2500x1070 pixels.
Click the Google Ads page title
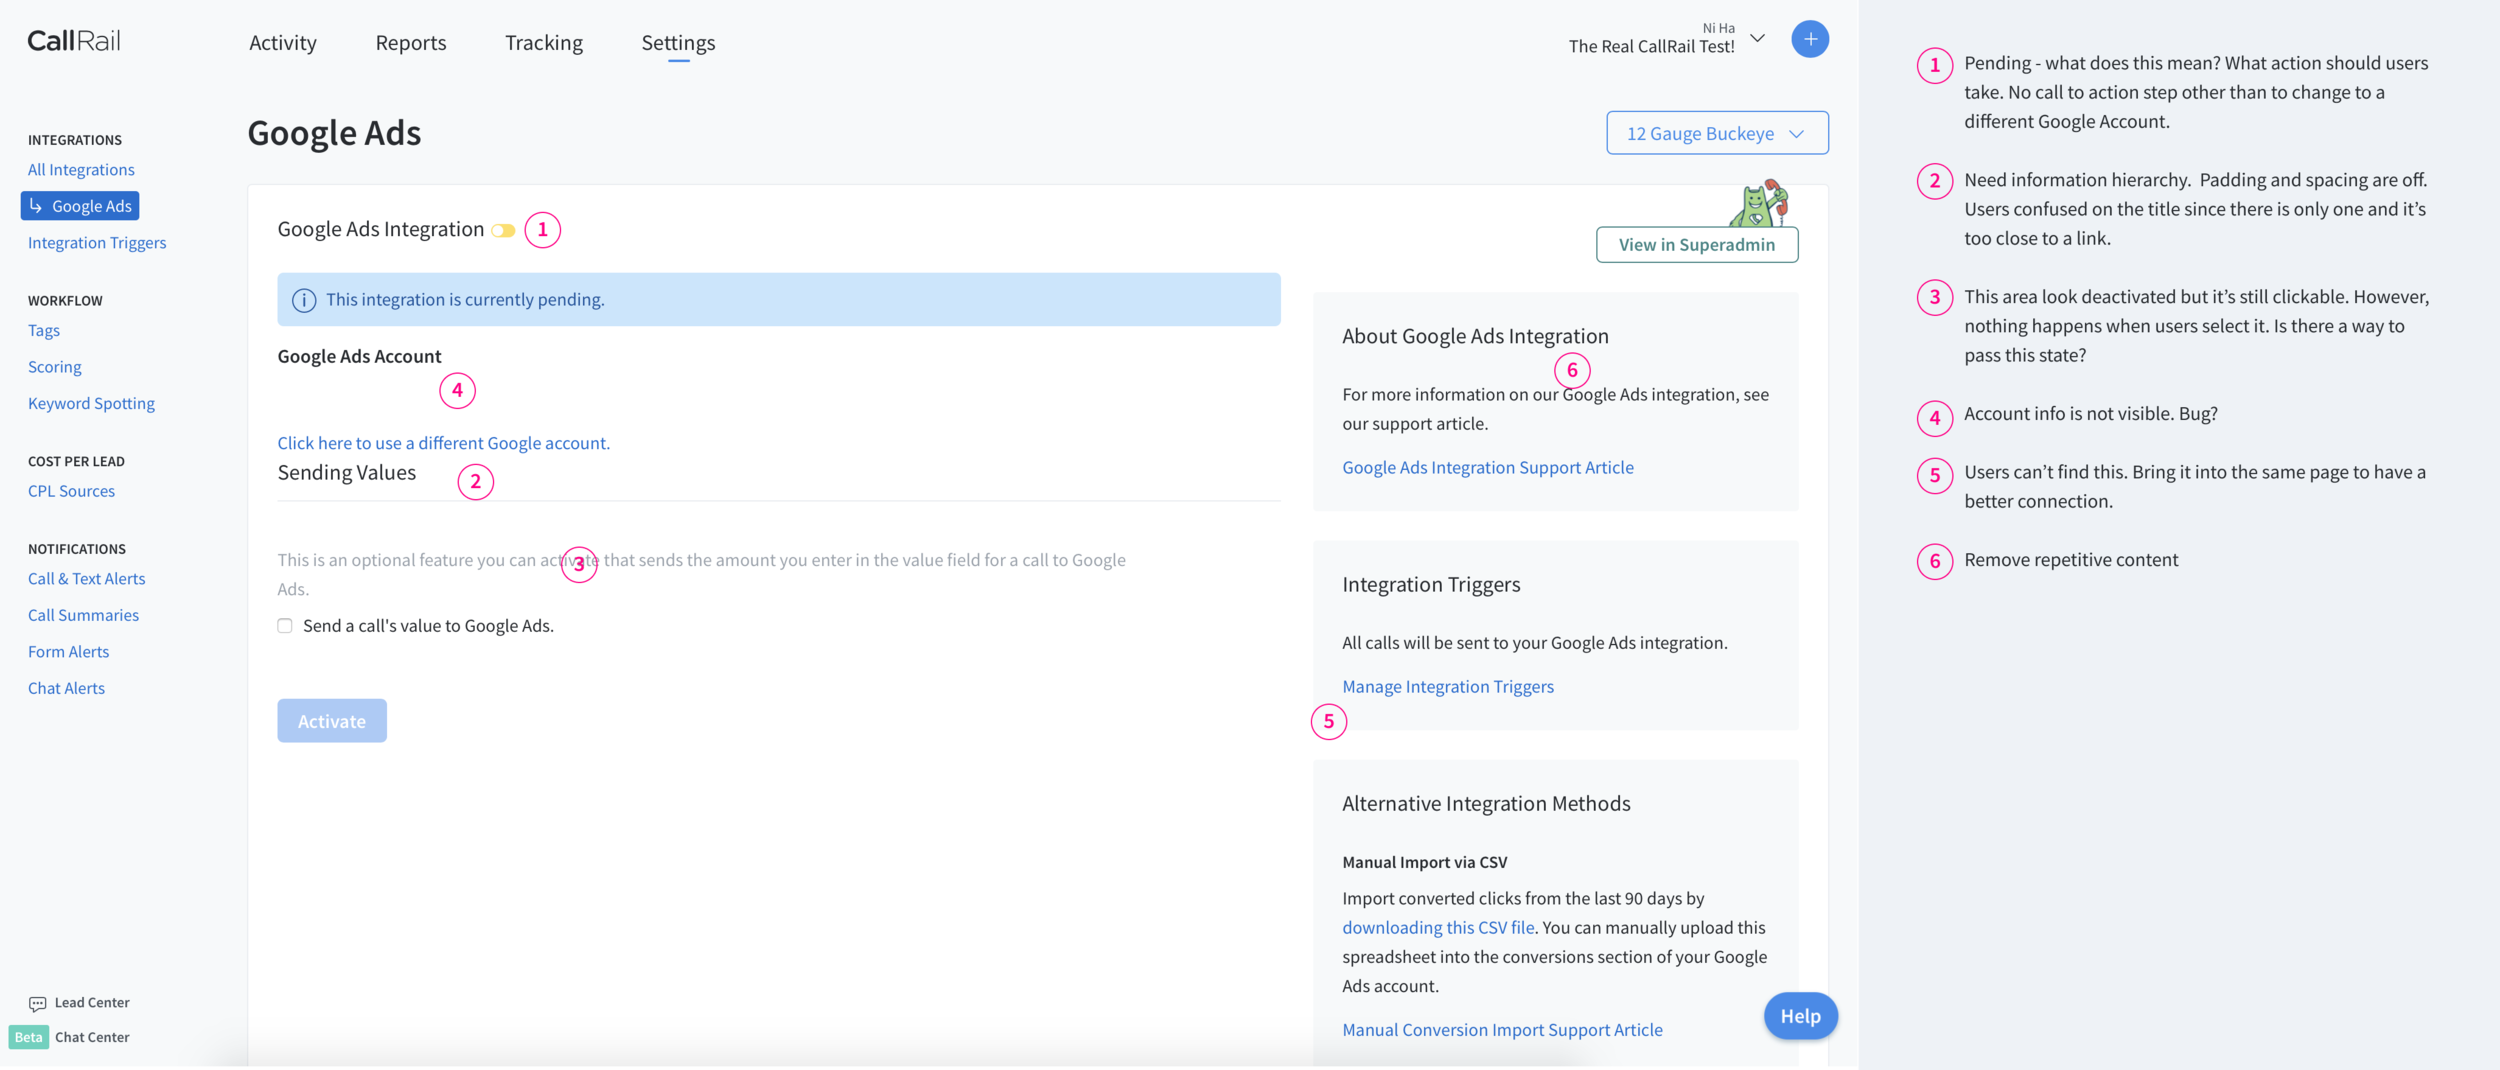pyautogui.click(x=334, y=133)
